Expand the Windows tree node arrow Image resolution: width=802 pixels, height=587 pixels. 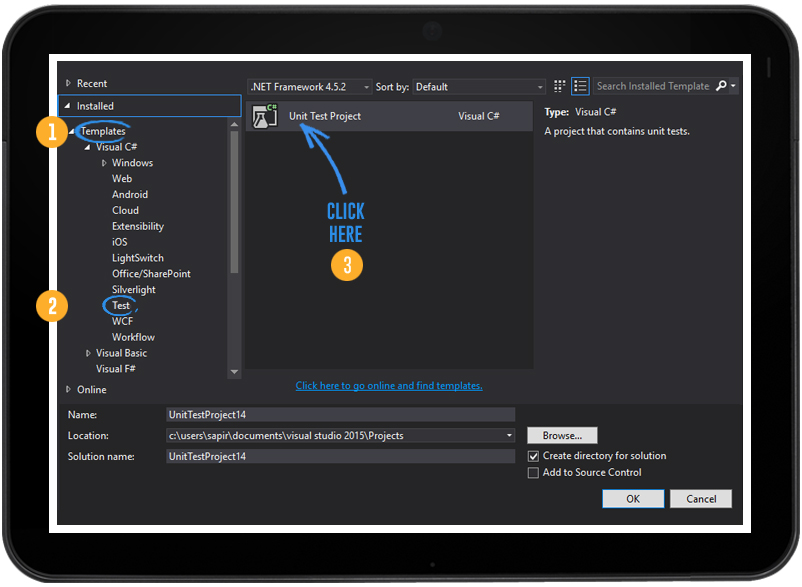coord(104,163)
